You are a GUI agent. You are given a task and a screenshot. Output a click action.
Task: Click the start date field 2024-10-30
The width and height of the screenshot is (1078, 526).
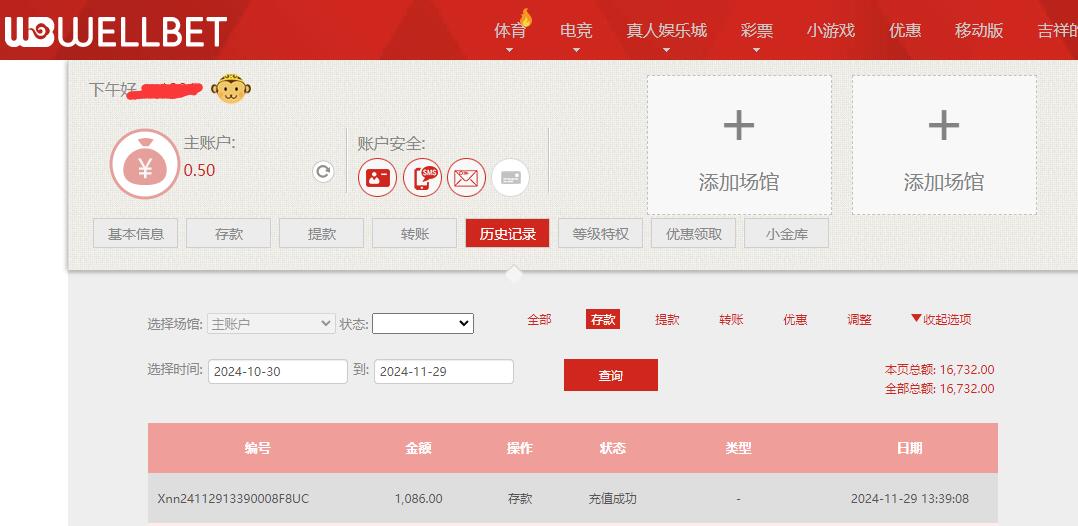pyautogui.click(x=277, y=371)
